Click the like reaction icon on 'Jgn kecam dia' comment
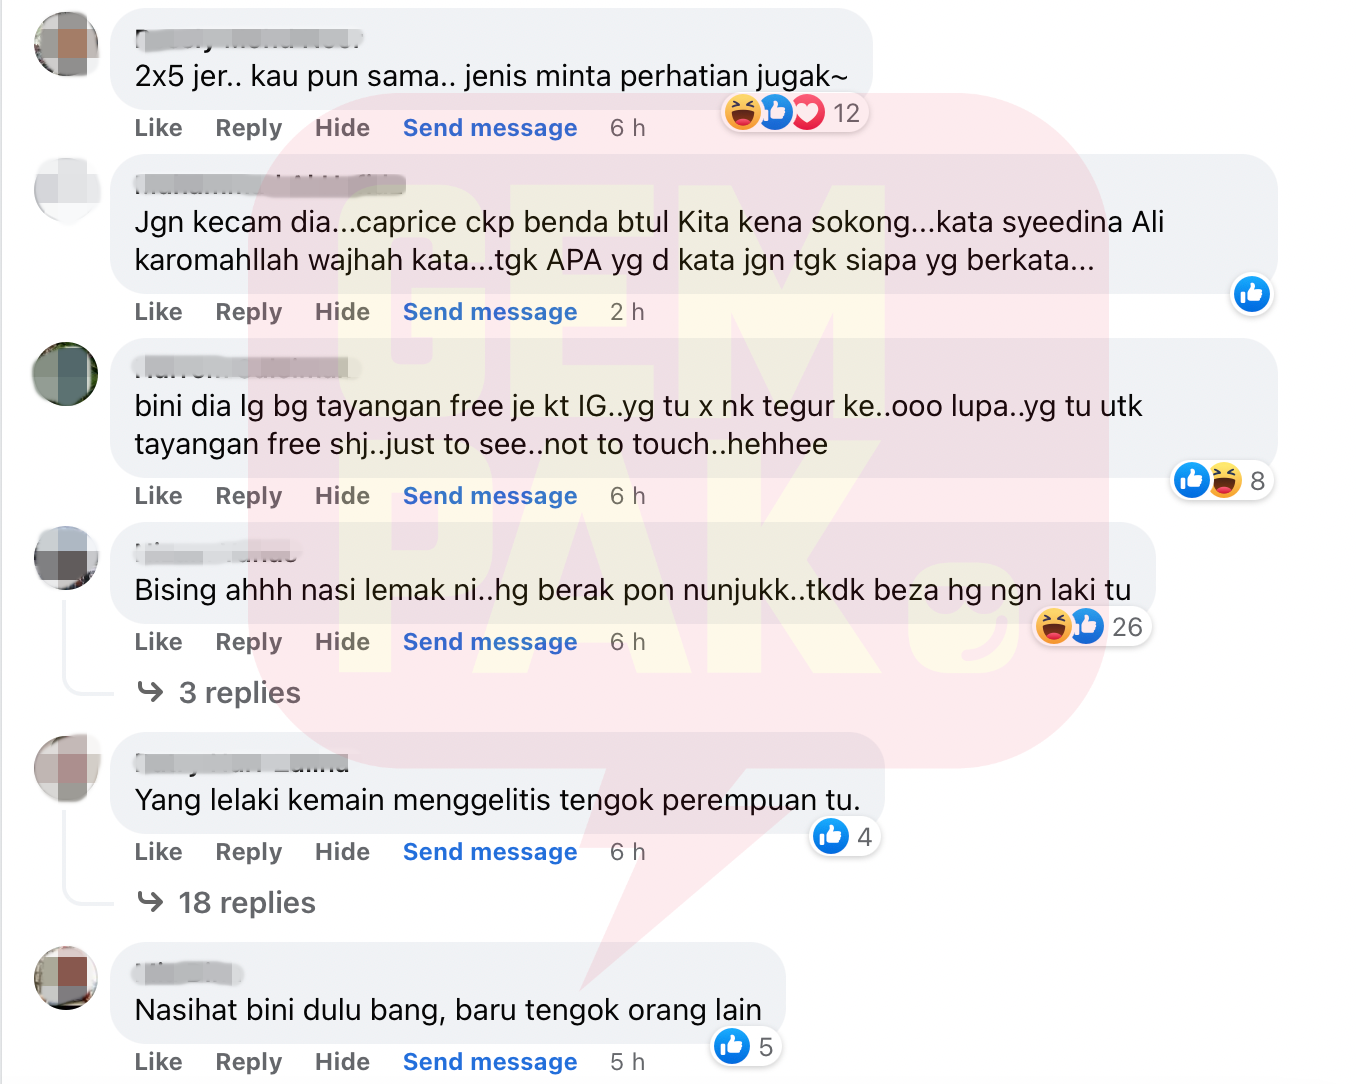The image size is (1356, 1084). coord(1251,294)
